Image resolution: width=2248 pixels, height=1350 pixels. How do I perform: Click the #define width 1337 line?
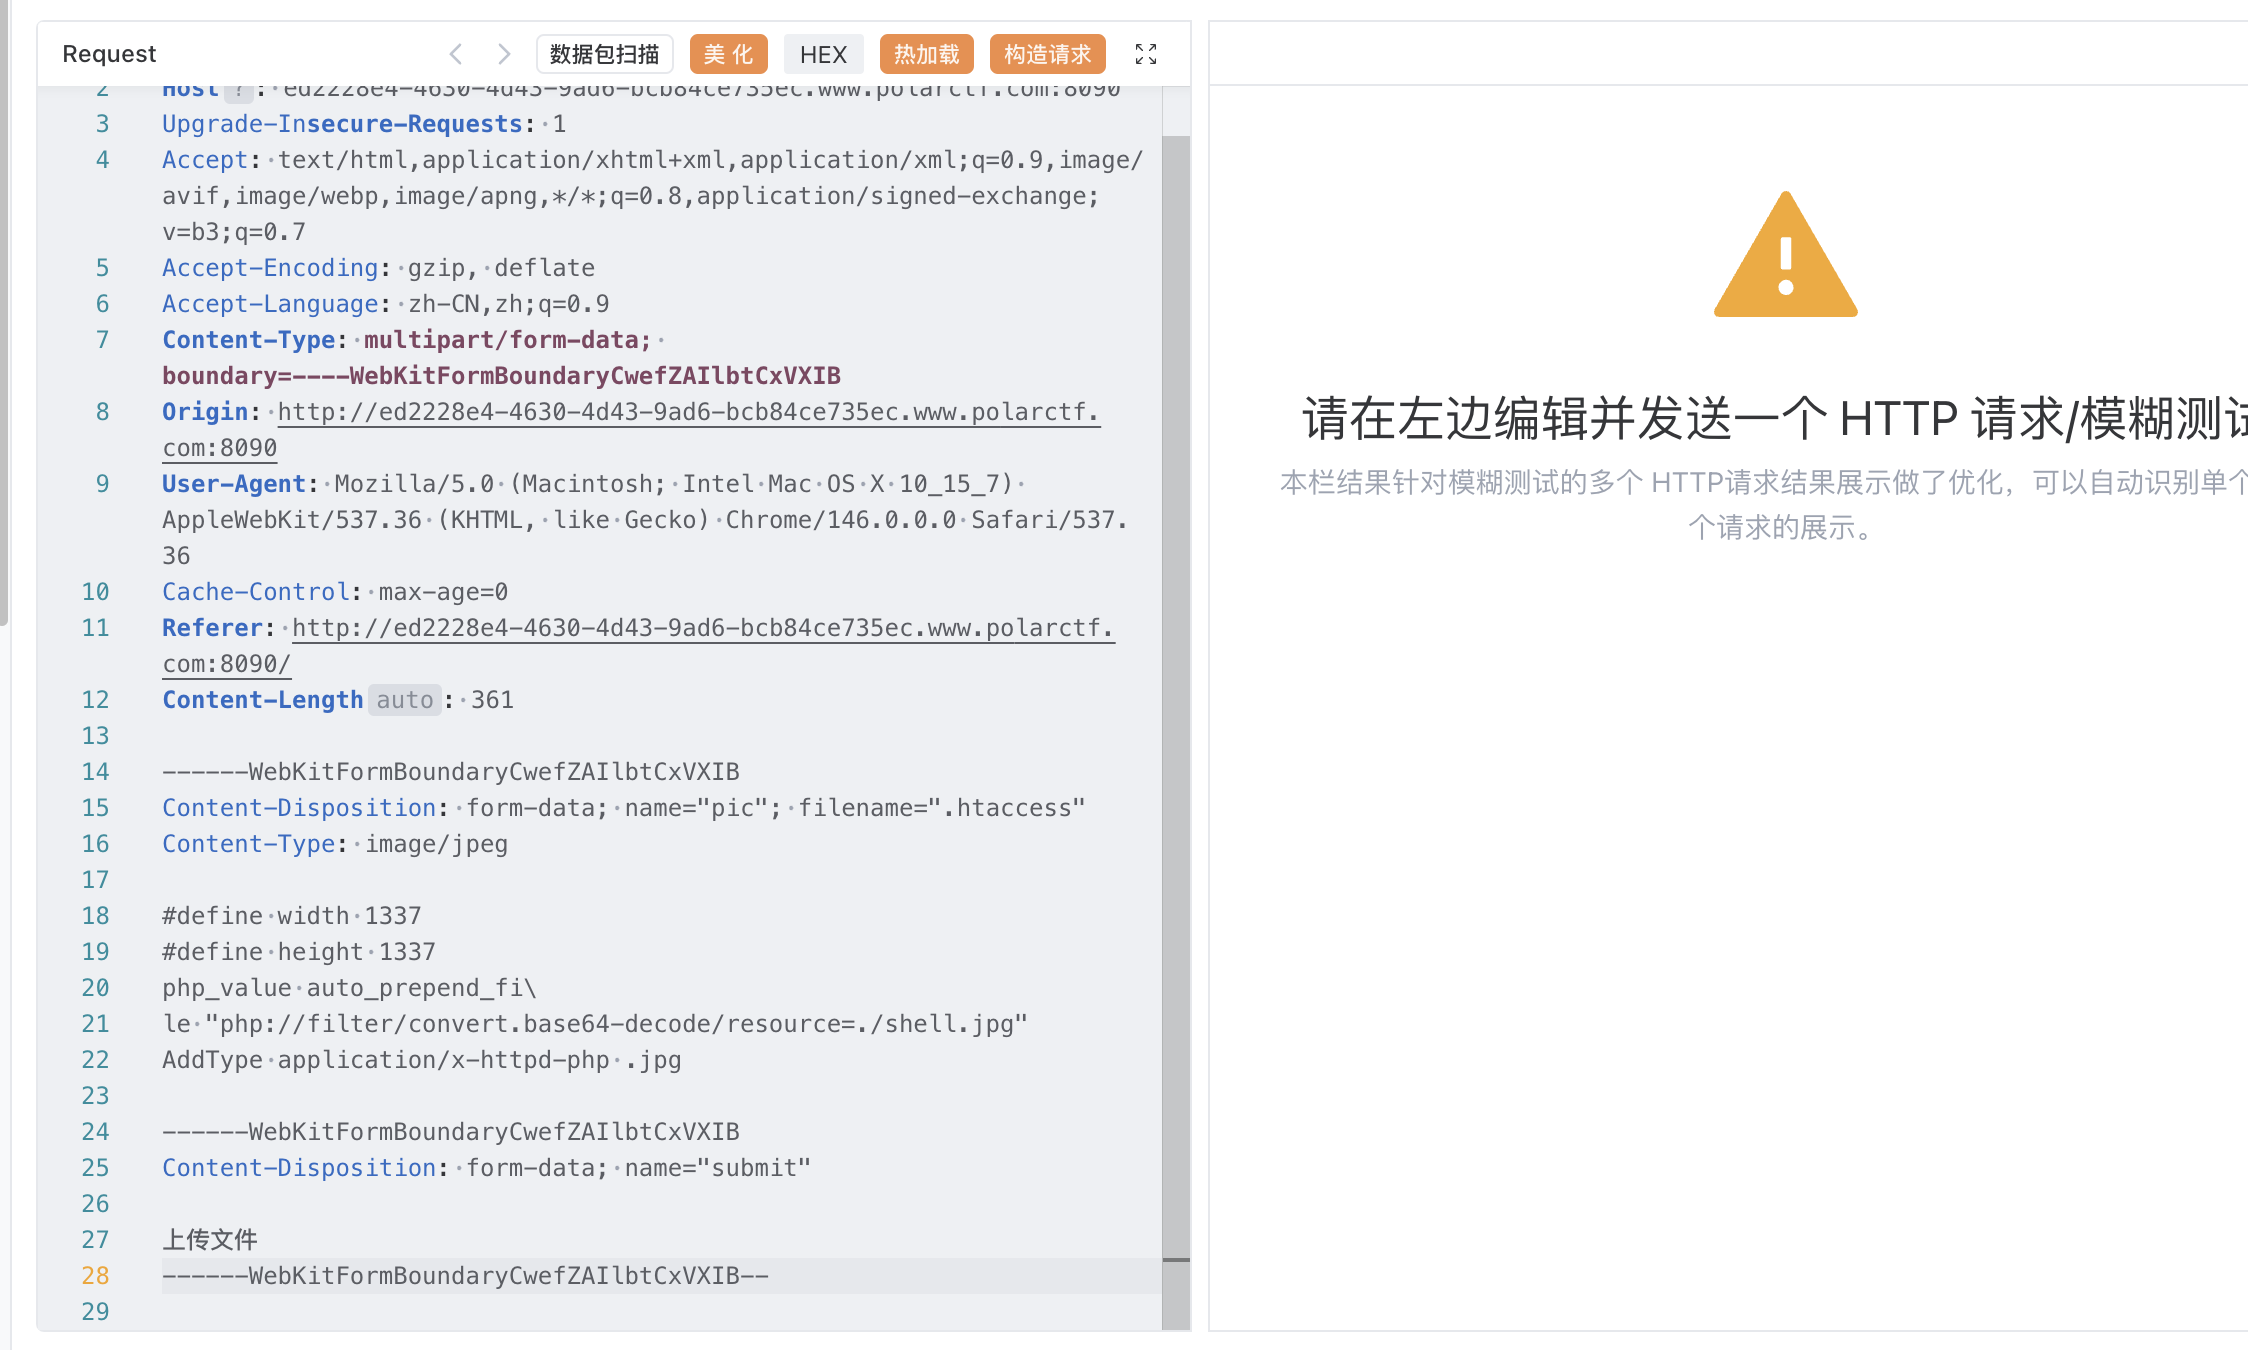pos(292,916)
